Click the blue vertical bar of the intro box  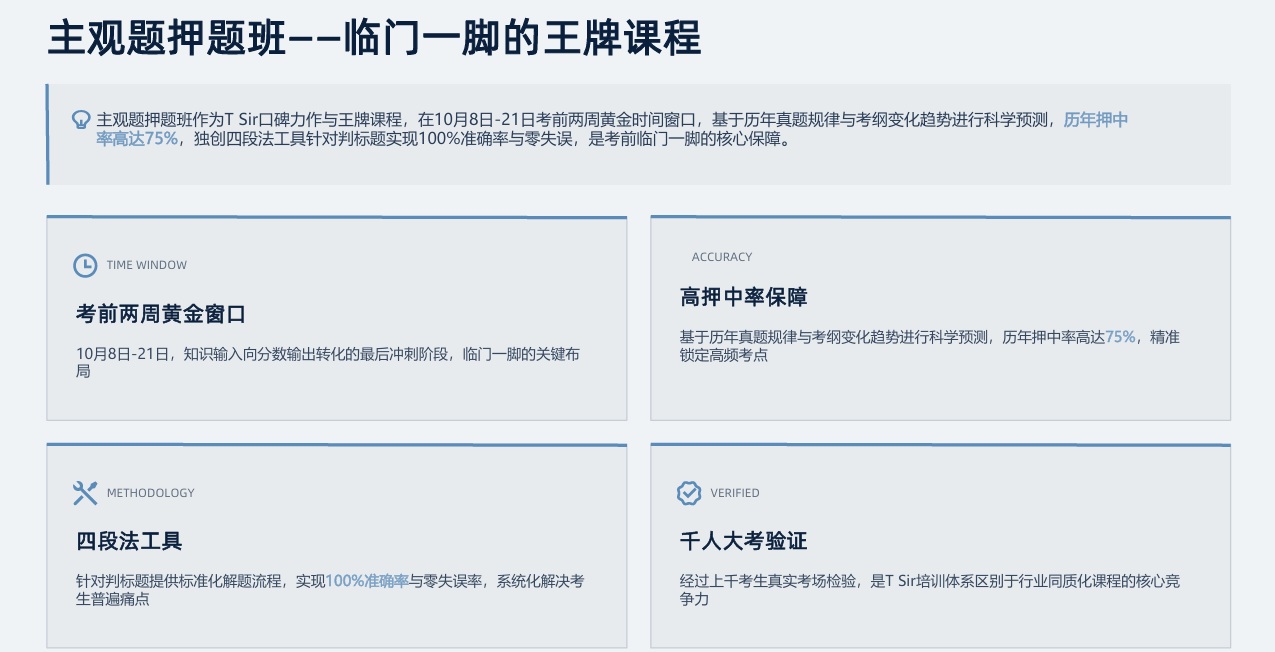click(x=48, y=134)
